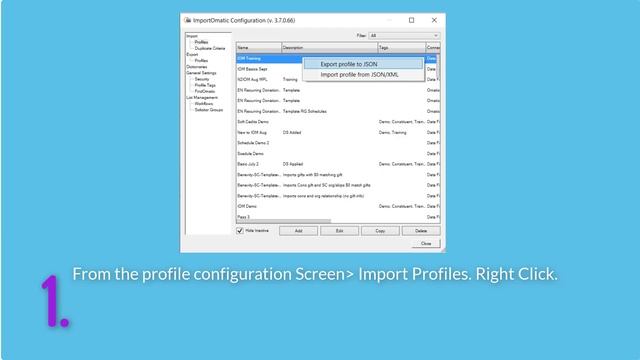Select Dictionaries in the tree
This screenshot has width=640, height=360.
click(x=197, y=67)
